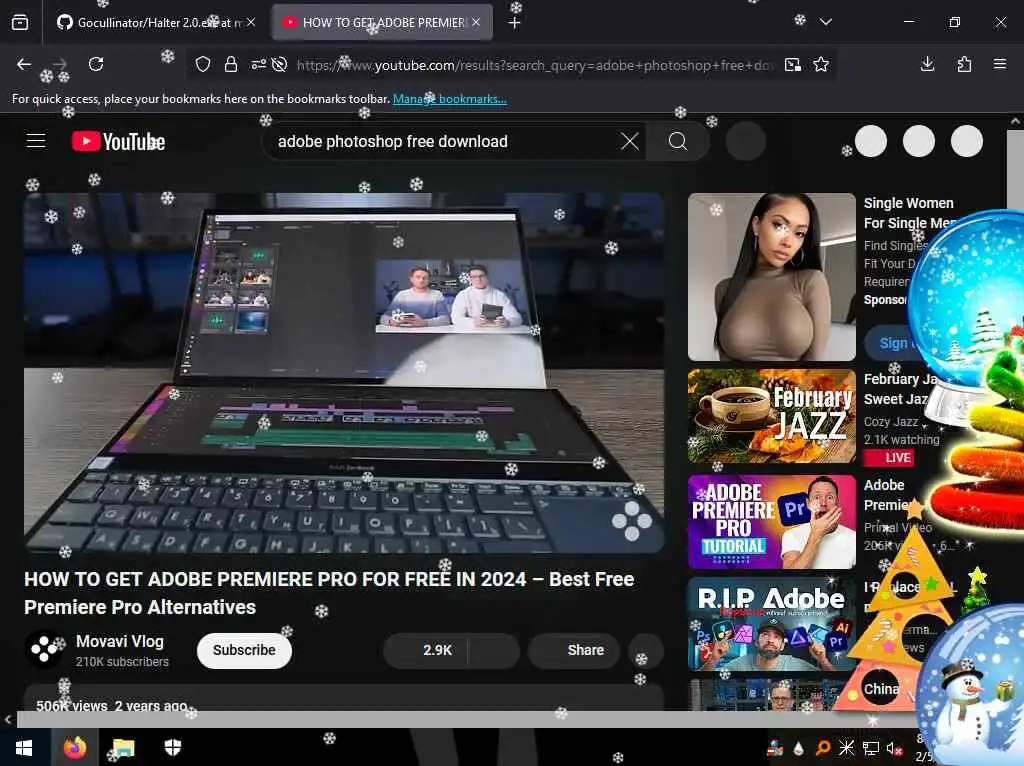1024x766 pixels.
Task: Click the URL address bar
Action: pos(536,65)
